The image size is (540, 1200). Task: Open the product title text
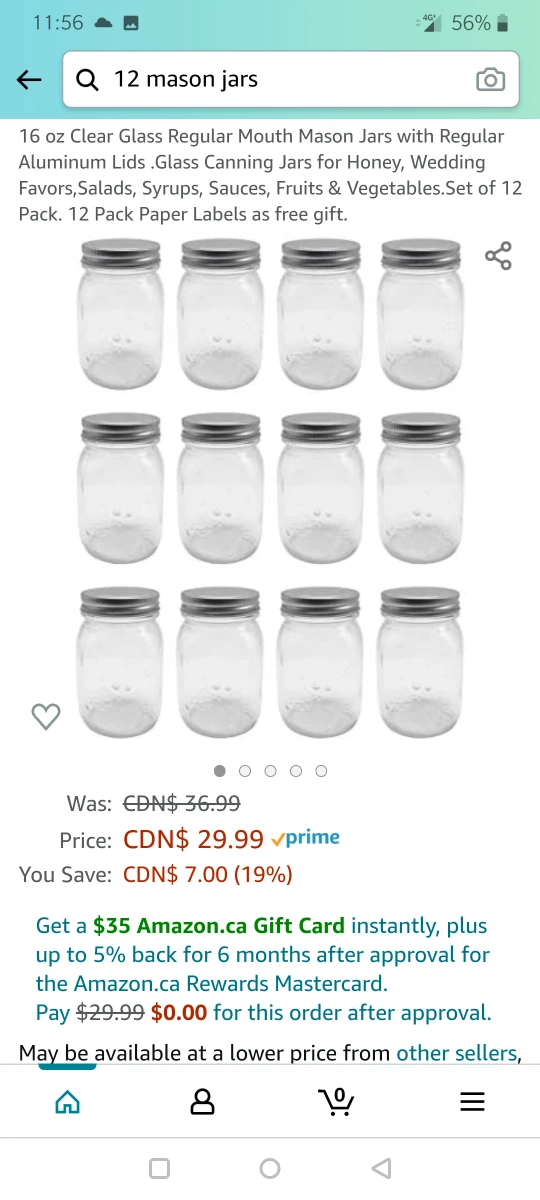click(270, 175)
